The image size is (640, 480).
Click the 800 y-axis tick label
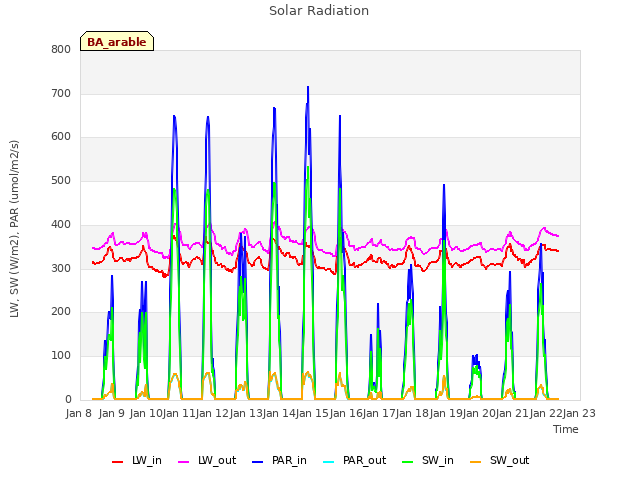pyautogui.click(x=61, y=49)
